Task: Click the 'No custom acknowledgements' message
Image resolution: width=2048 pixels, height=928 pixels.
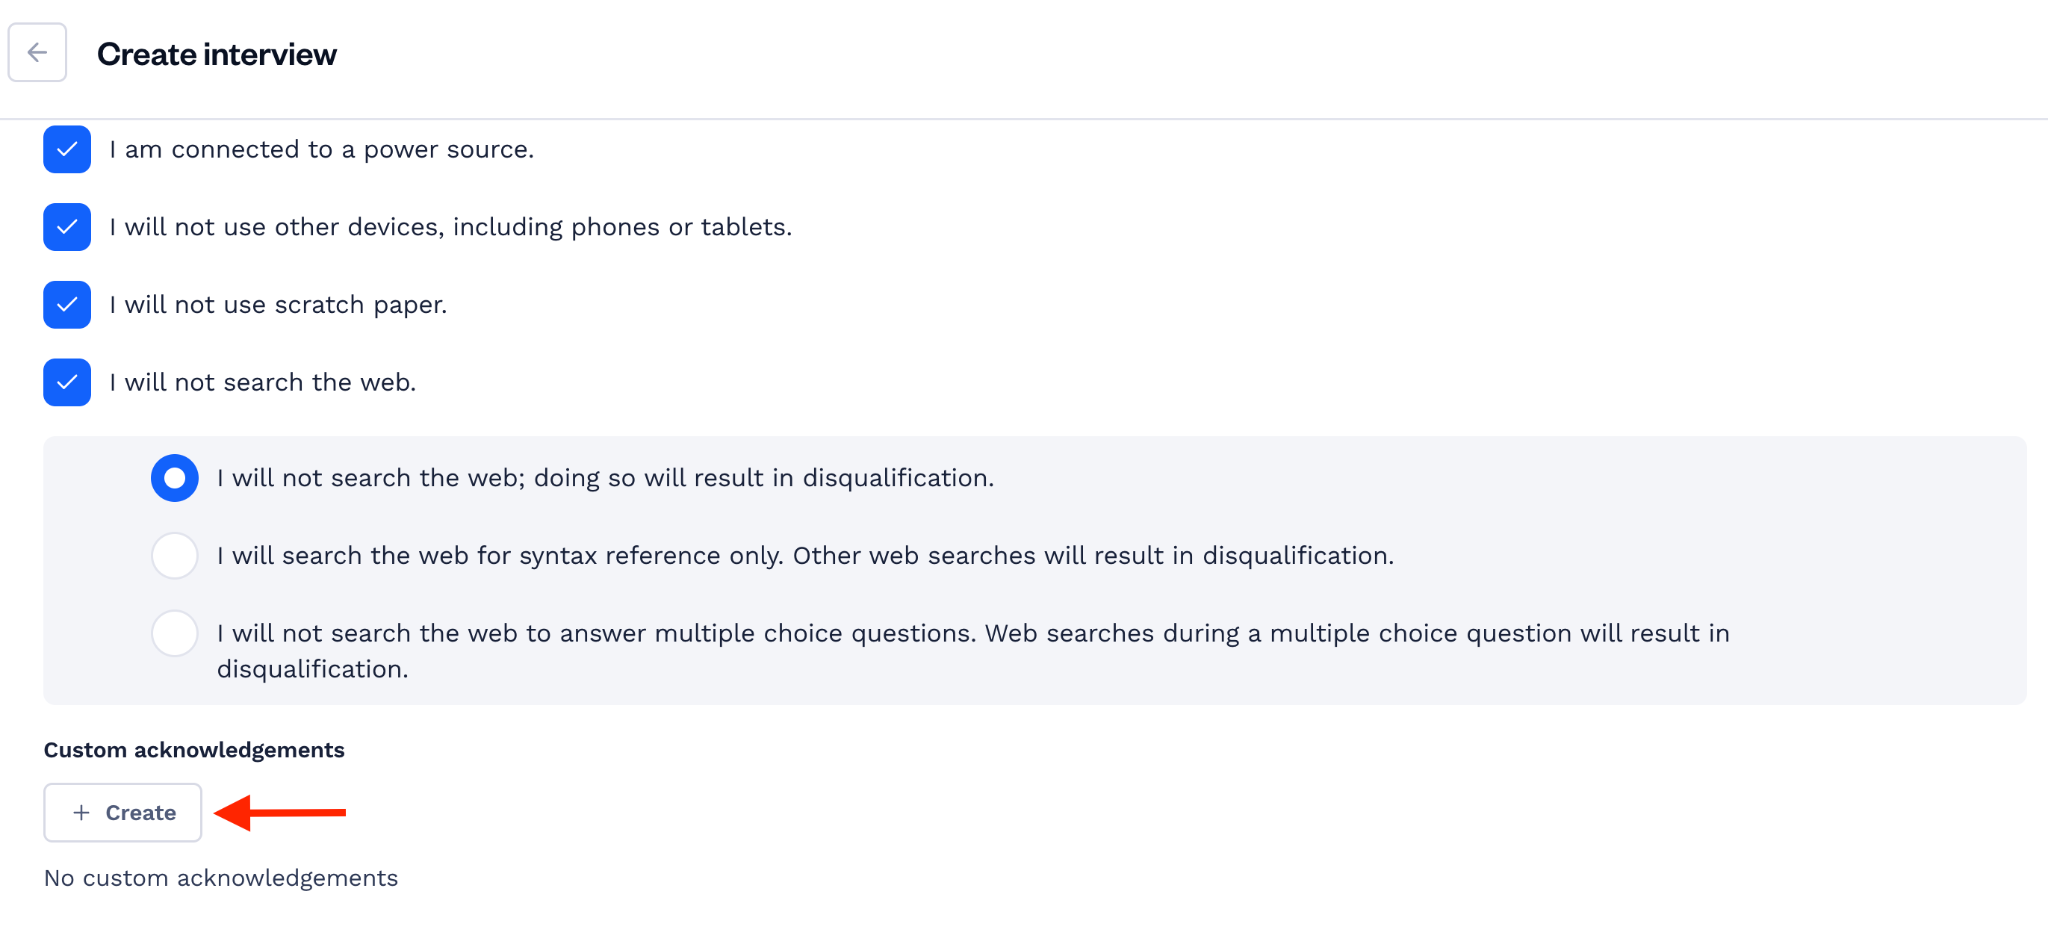Action: point(221,878)
